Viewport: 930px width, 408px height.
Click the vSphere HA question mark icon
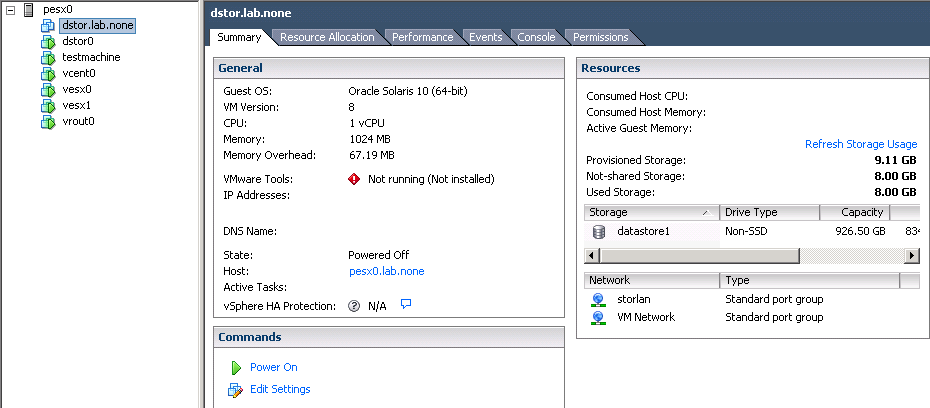click(354, 306)
